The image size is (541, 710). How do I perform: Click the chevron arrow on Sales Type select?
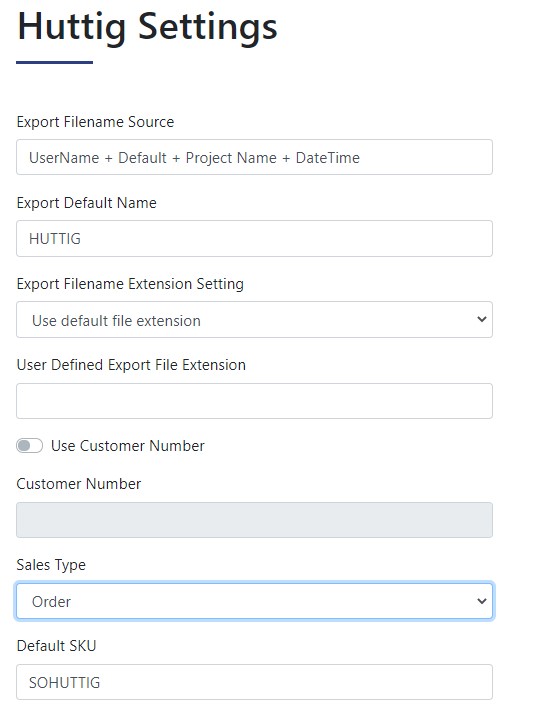point(482,601)
